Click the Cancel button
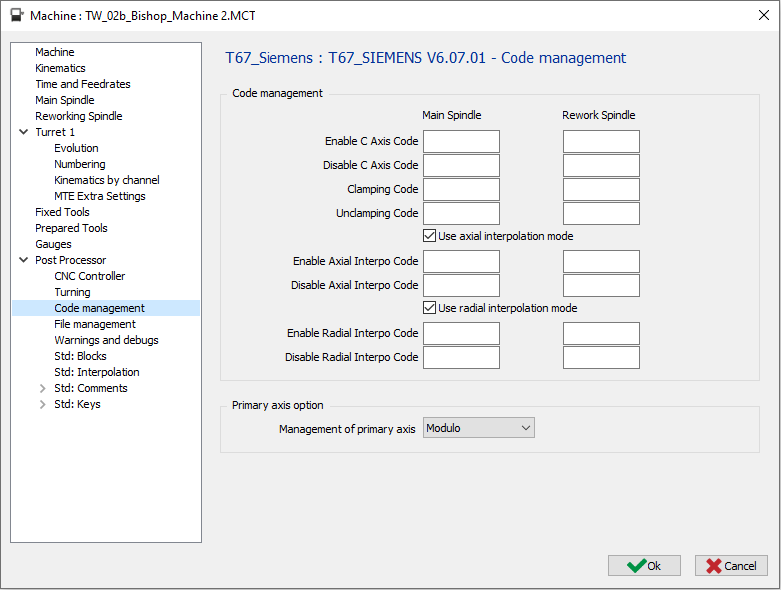781x590 pixels. coord(731,565)
